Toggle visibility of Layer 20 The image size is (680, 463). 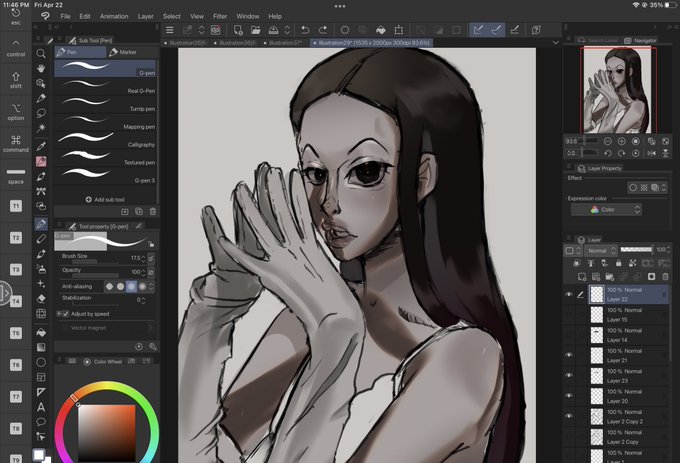tap(569, 396)
